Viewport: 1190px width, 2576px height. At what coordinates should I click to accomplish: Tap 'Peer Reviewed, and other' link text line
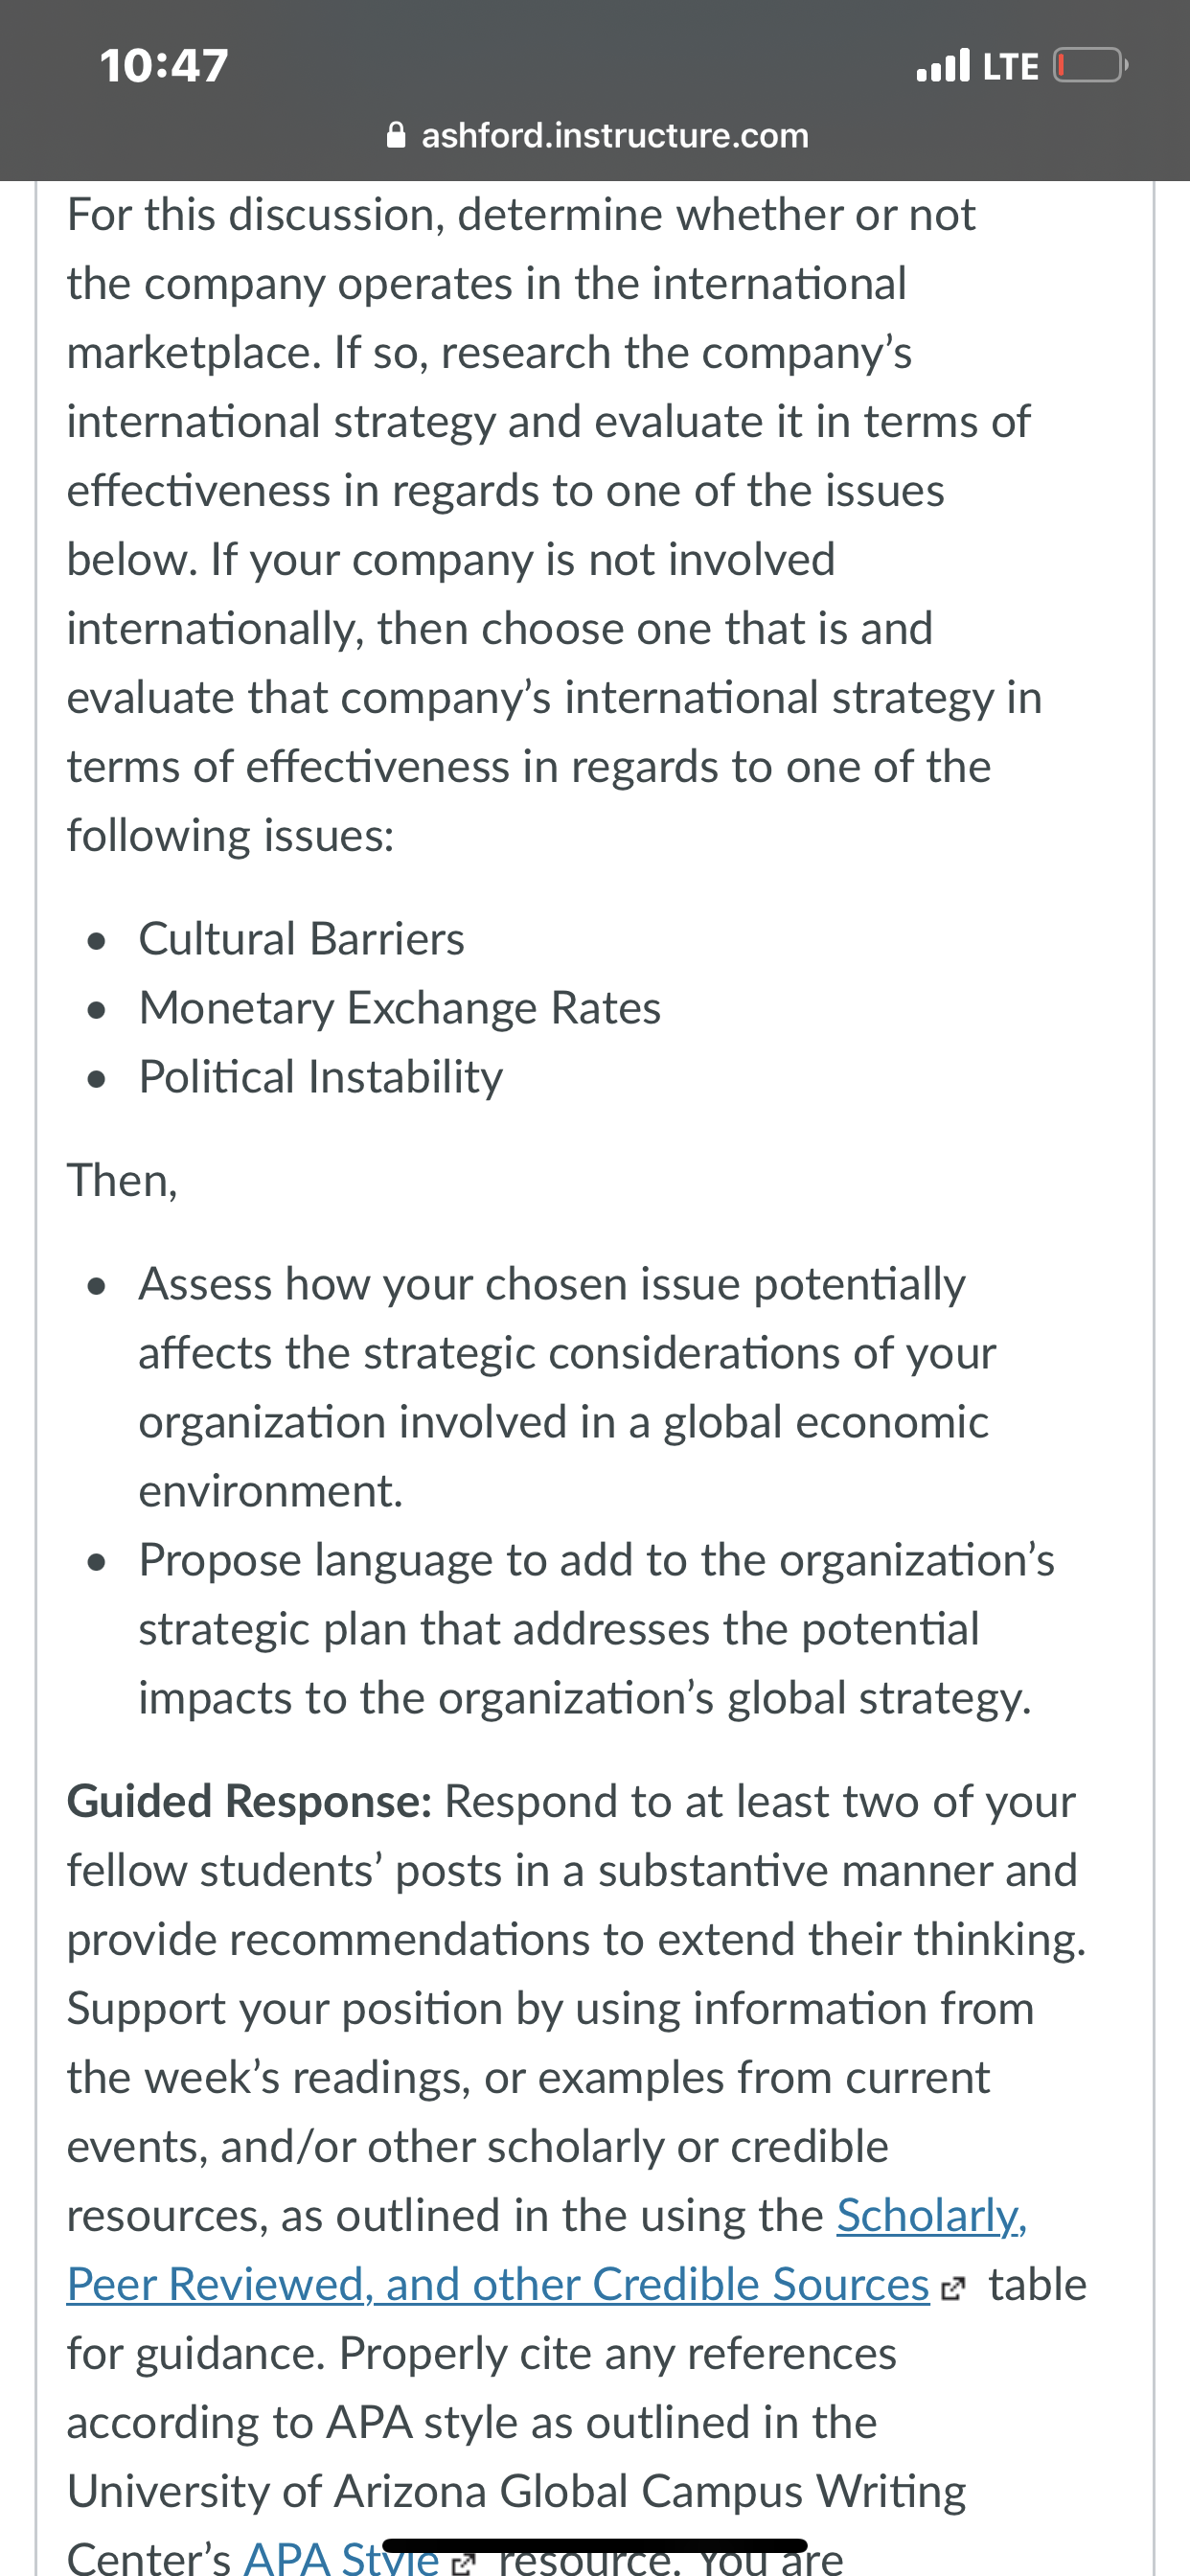coord(498,2285)
